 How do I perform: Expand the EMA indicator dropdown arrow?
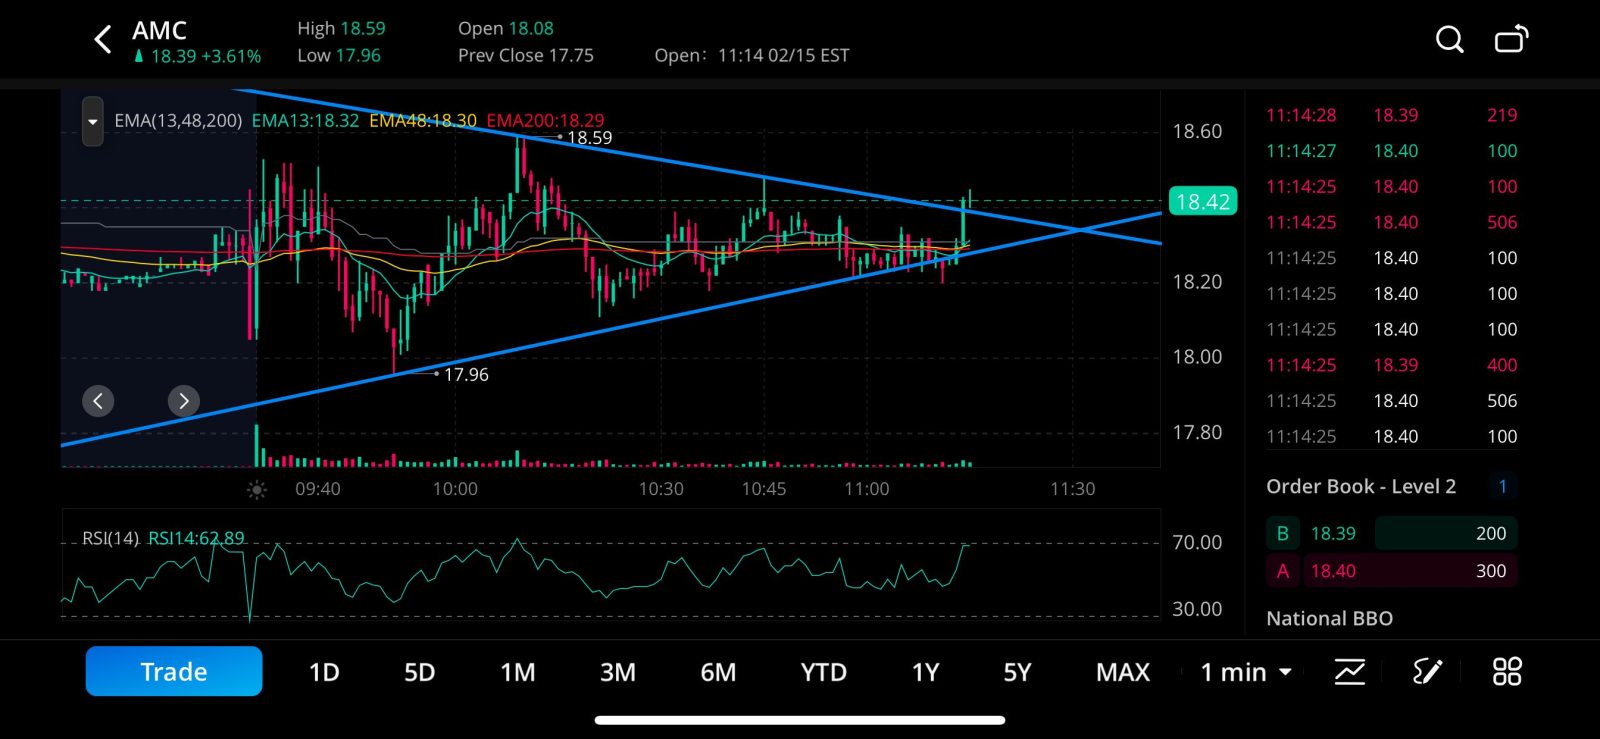92,122
